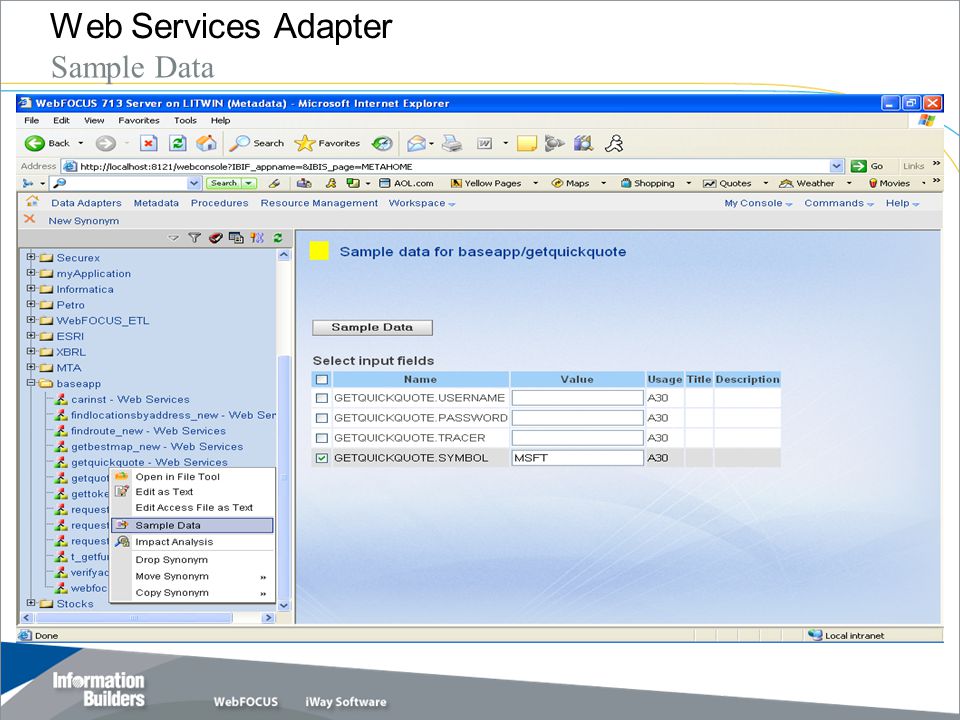Open the Favorites star panel

pyautogui.click(x=304, y=143)
